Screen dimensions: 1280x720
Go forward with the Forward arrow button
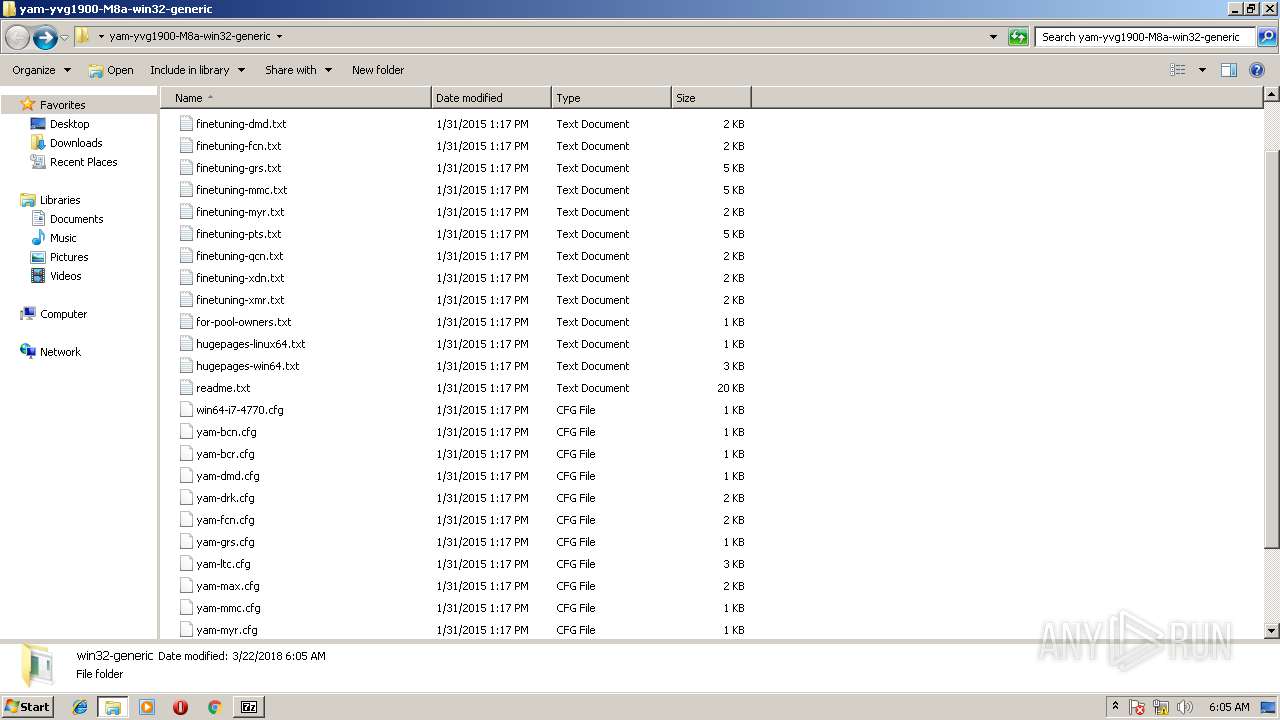45,38
